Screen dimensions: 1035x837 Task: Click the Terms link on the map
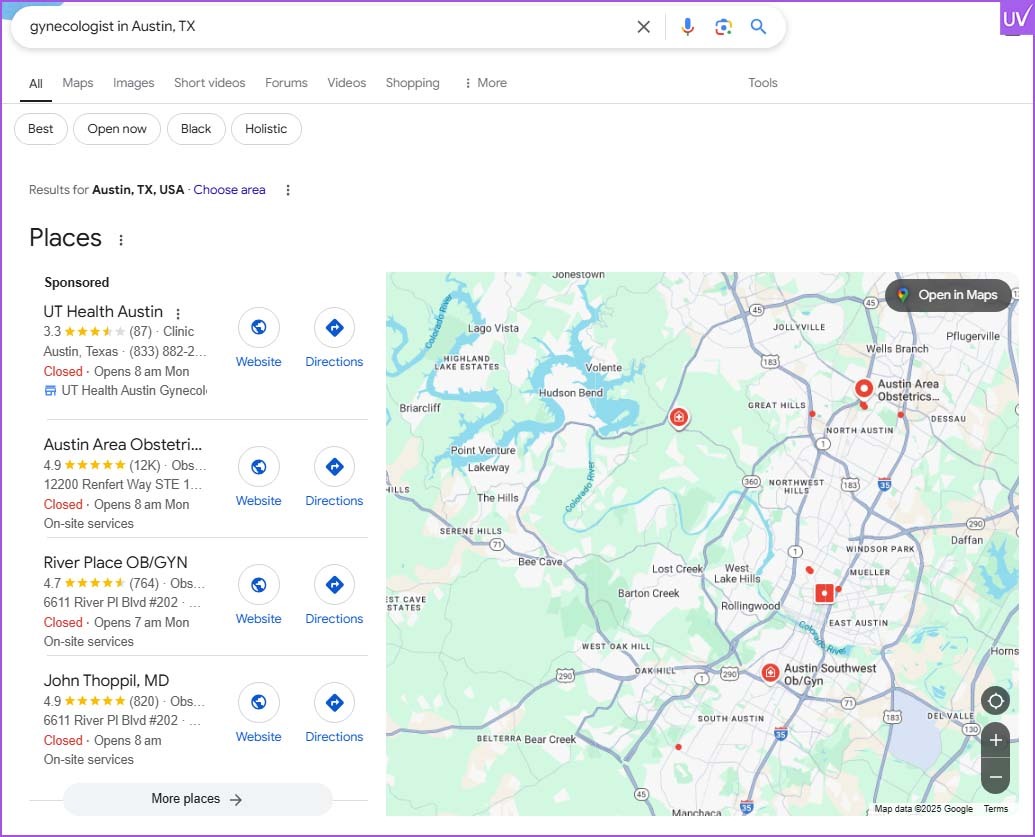pyautogui.click(x=995, y=809)
